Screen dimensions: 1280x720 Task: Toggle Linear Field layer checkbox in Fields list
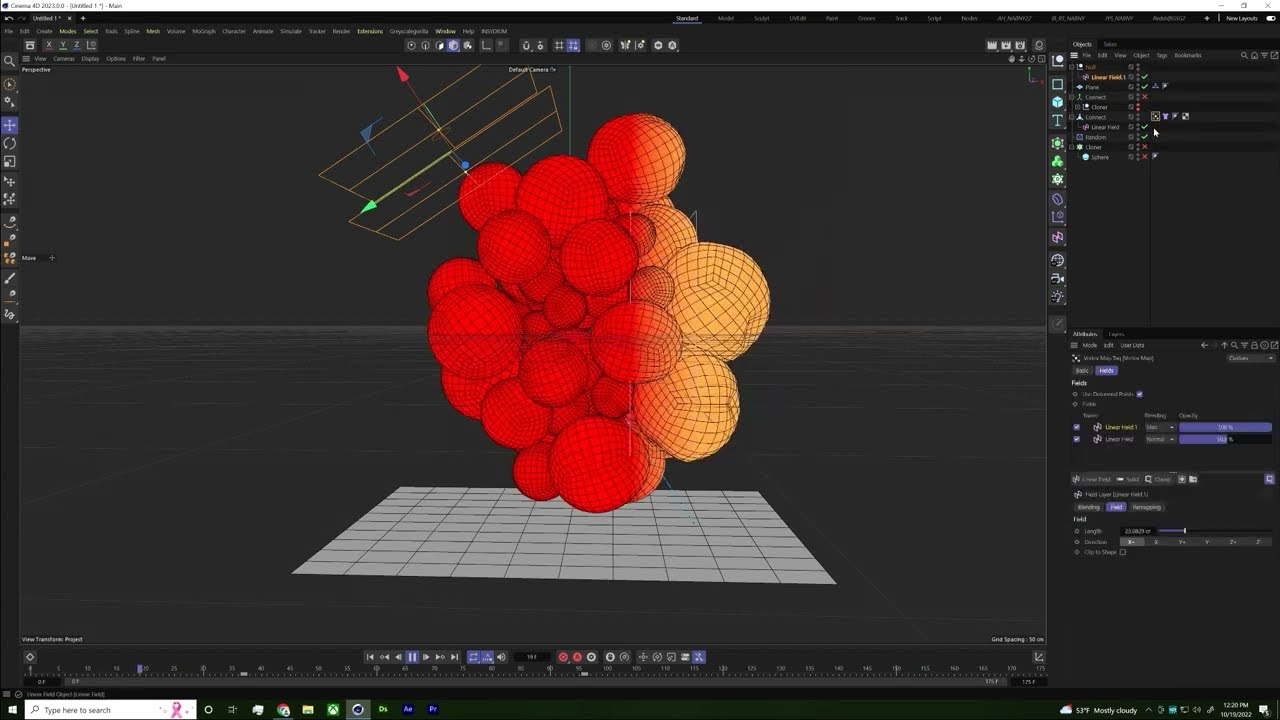coord(1077,439)
